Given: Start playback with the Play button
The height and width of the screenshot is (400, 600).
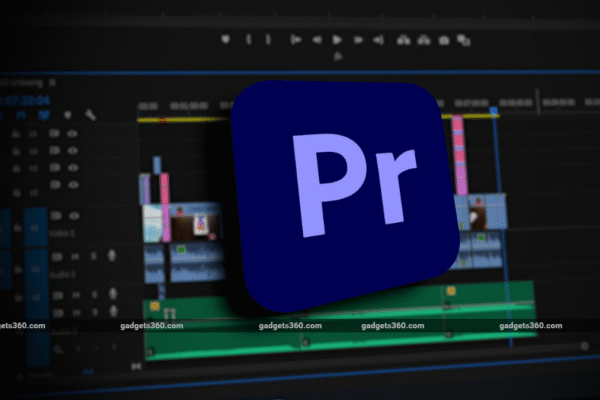Looking at the screenshot, I should [x=337, y=39].
